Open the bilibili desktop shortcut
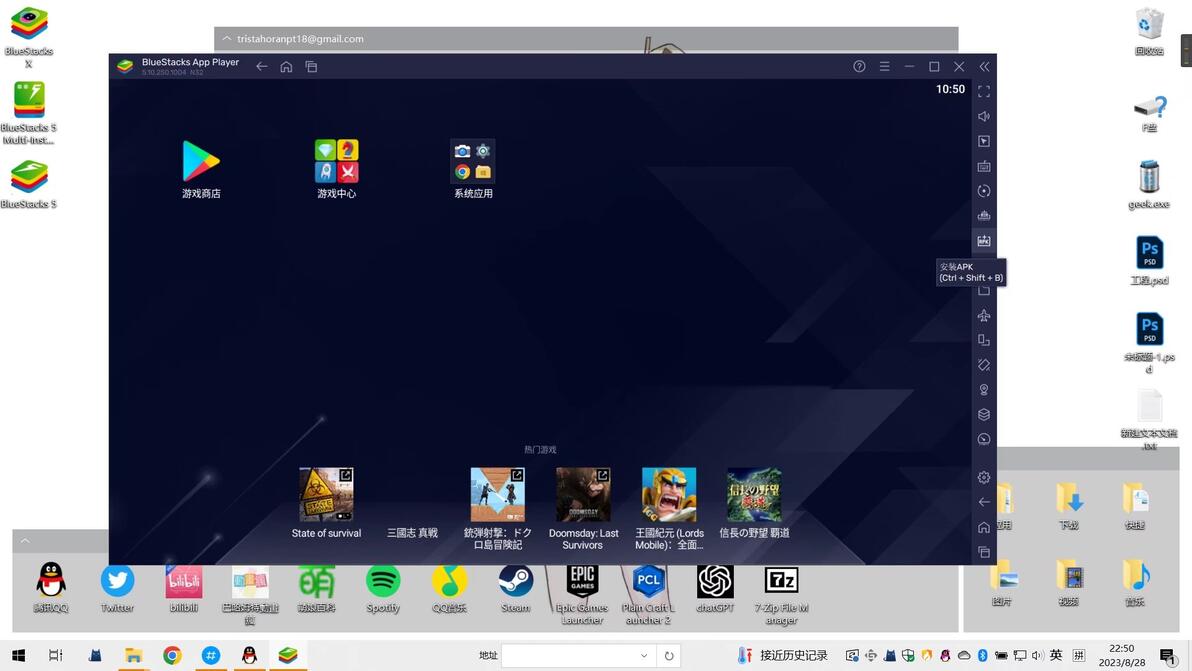 (184, 587)
